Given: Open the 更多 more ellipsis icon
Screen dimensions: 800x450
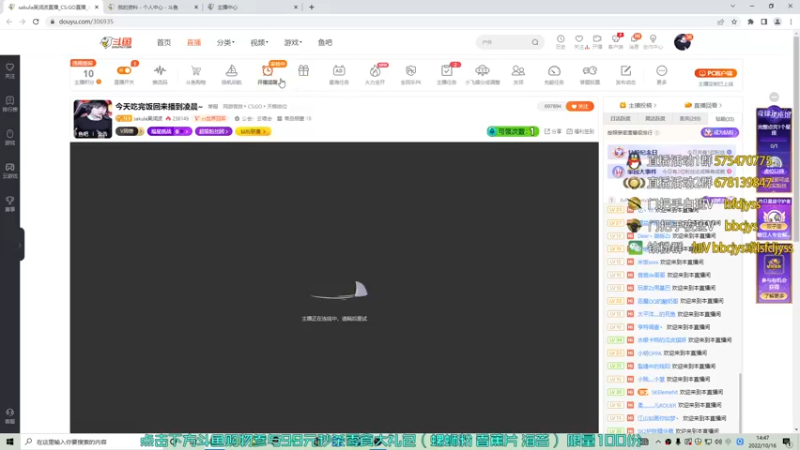Looking at the screenshot, I should click(662, 73).
